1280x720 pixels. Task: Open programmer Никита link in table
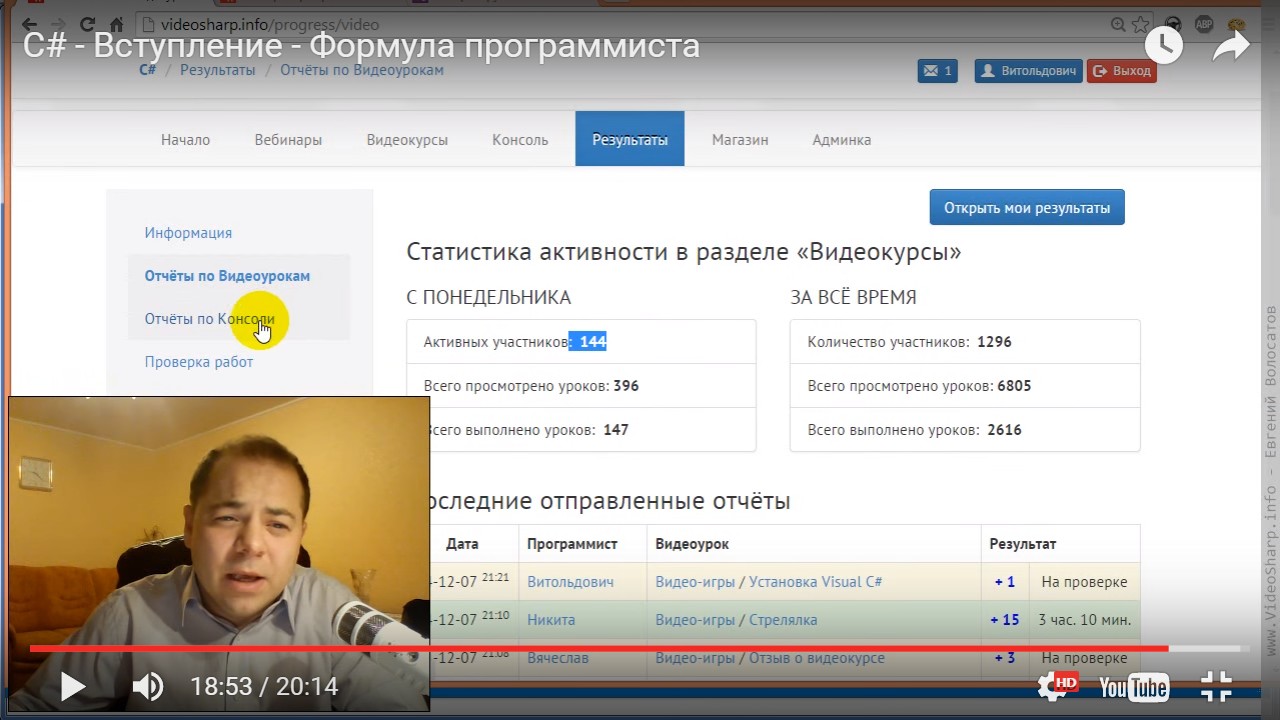[x=551, y=619]
